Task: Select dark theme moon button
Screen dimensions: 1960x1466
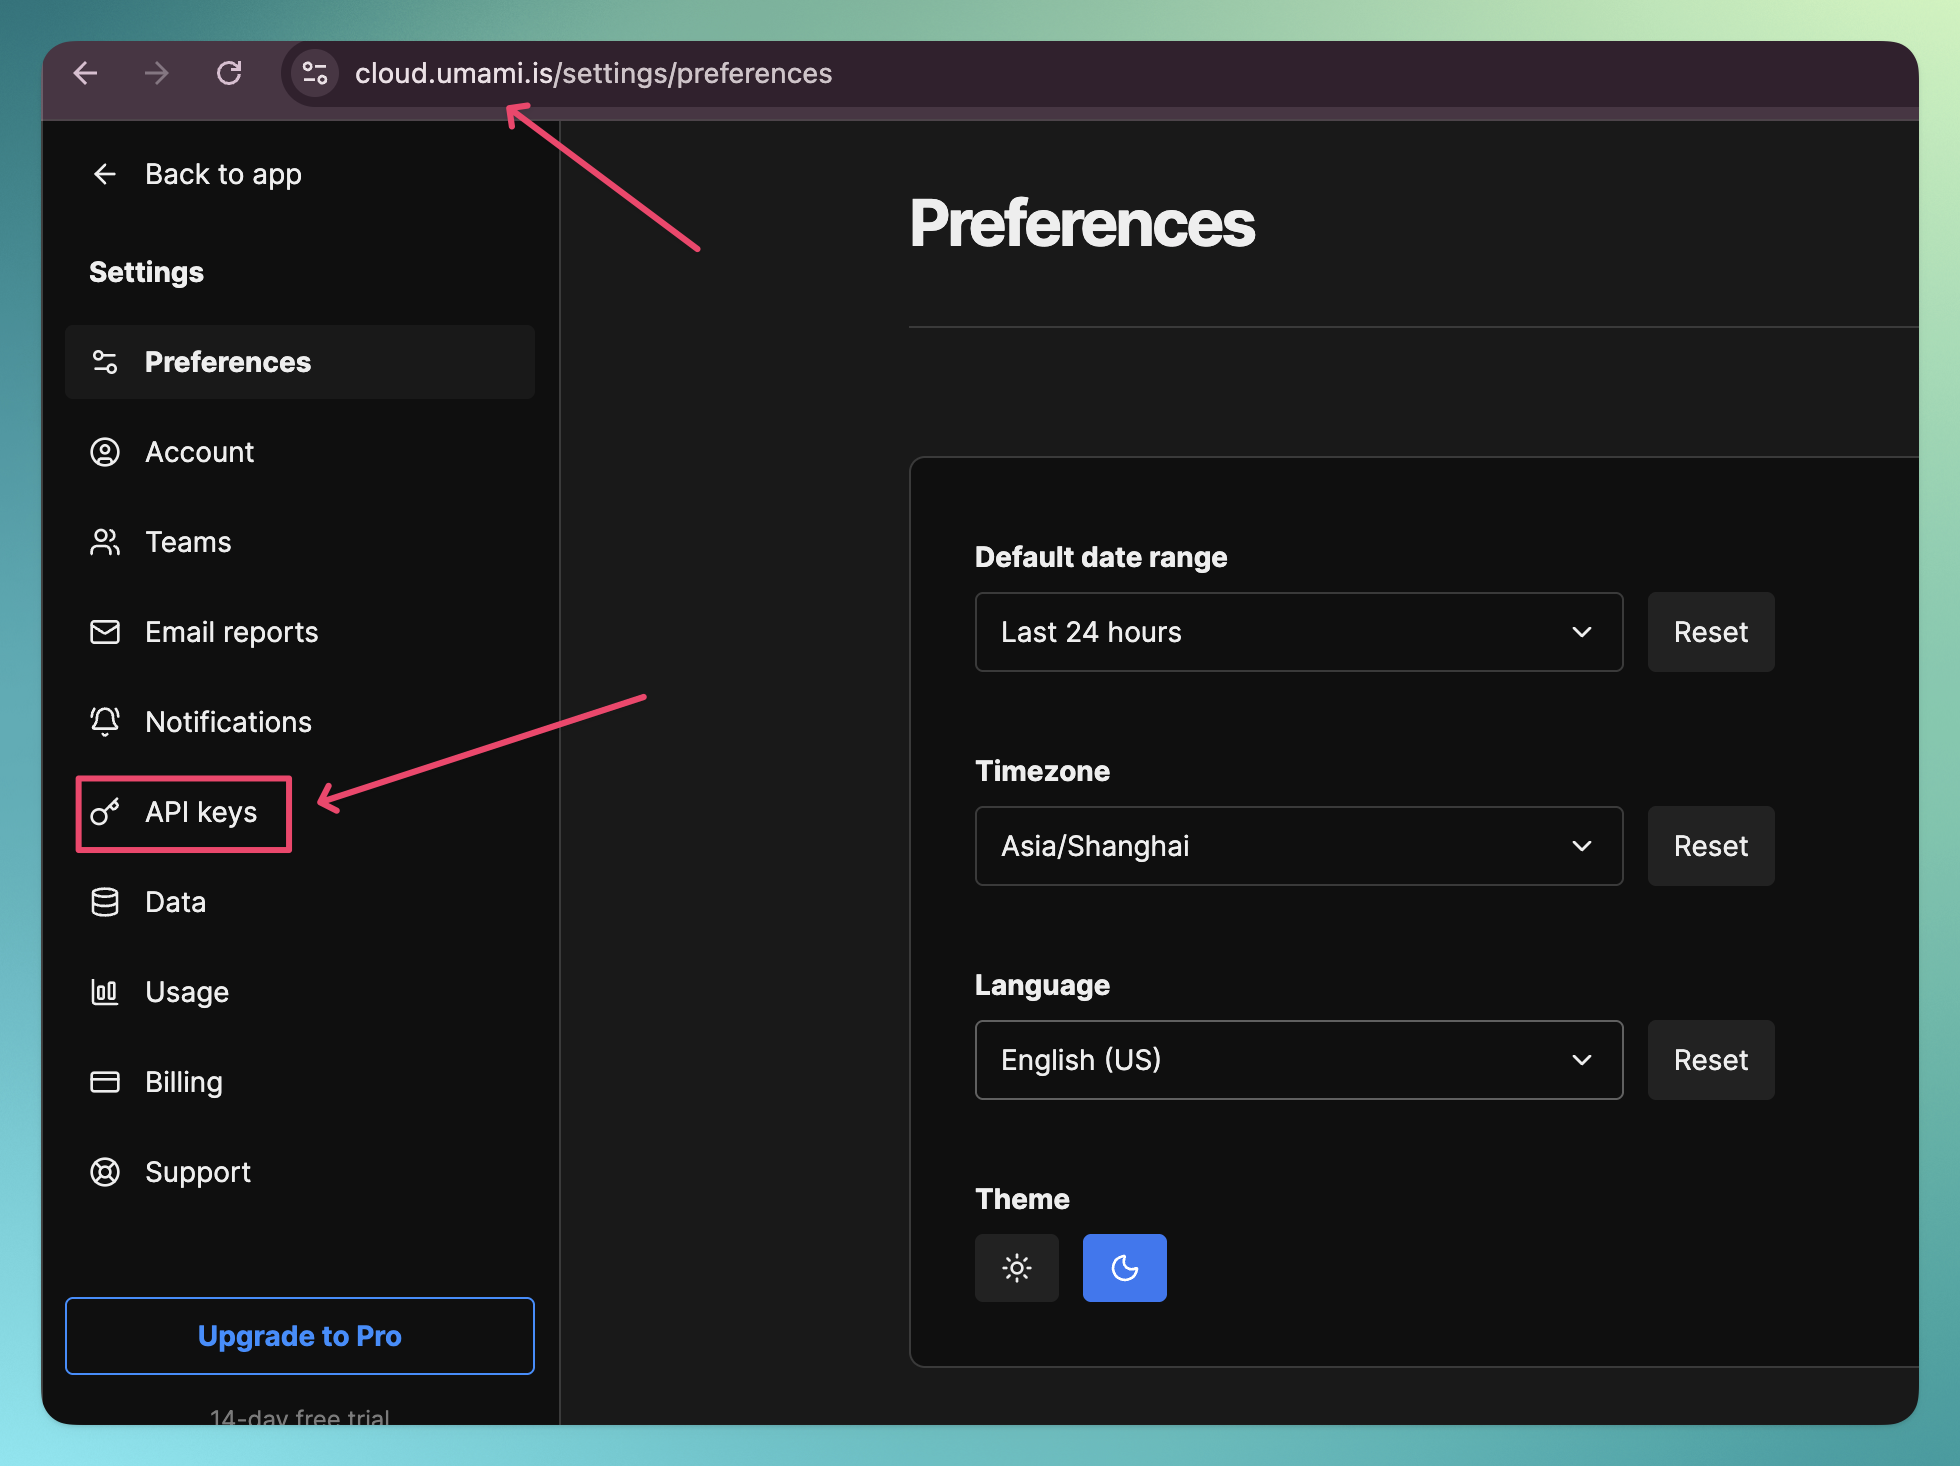Action: 1124,1268
